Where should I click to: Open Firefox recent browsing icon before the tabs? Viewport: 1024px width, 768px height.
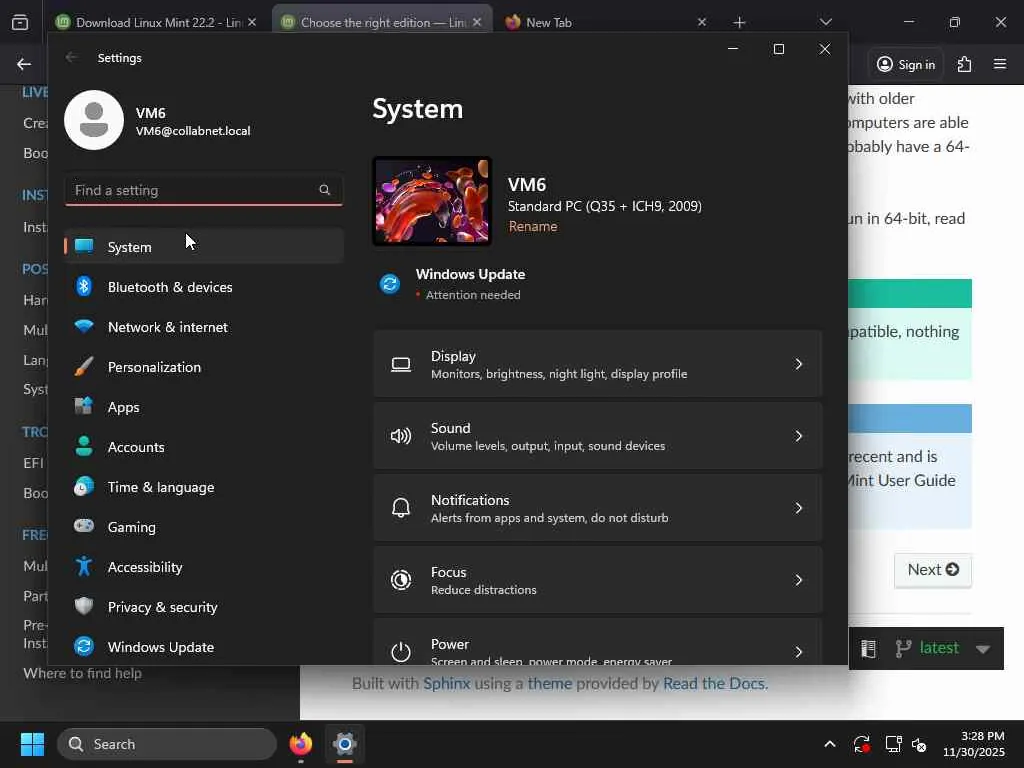(x=20, y=22)
